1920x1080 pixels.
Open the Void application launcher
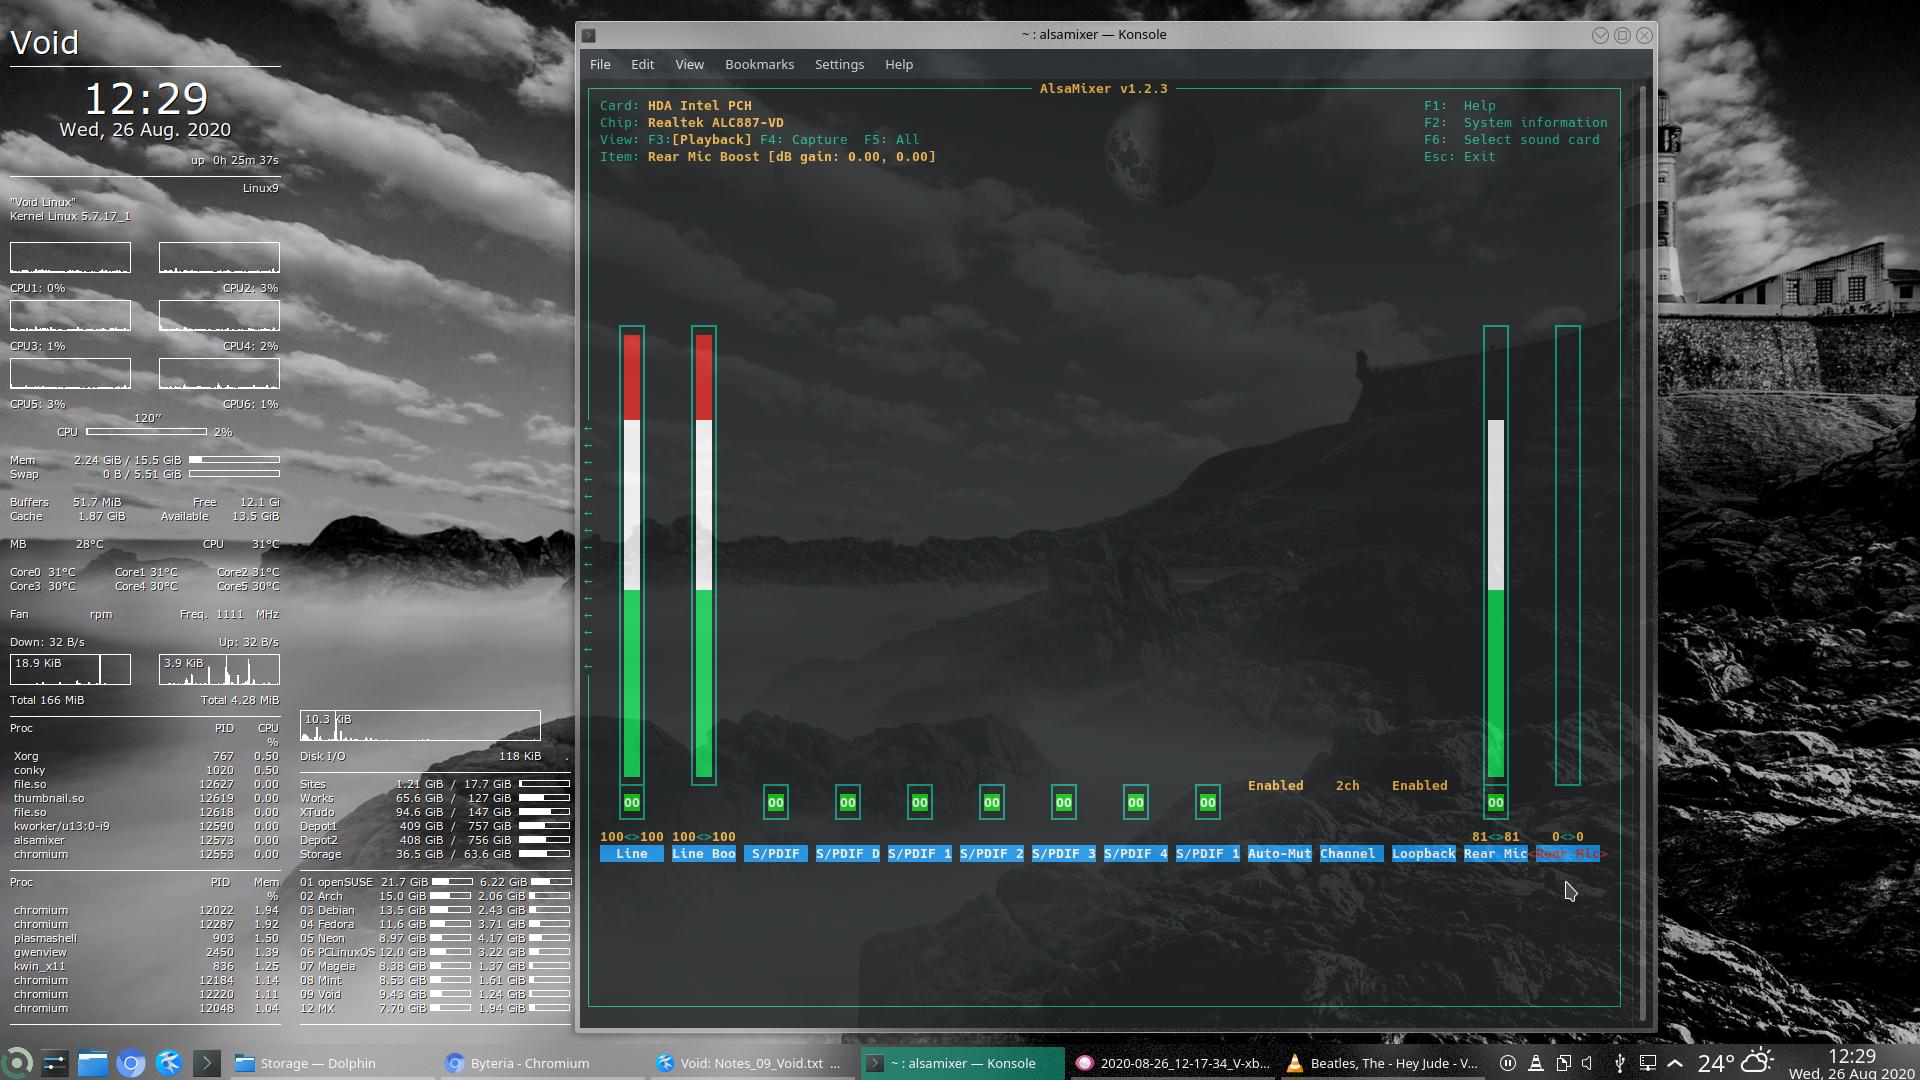point(17,1063)
